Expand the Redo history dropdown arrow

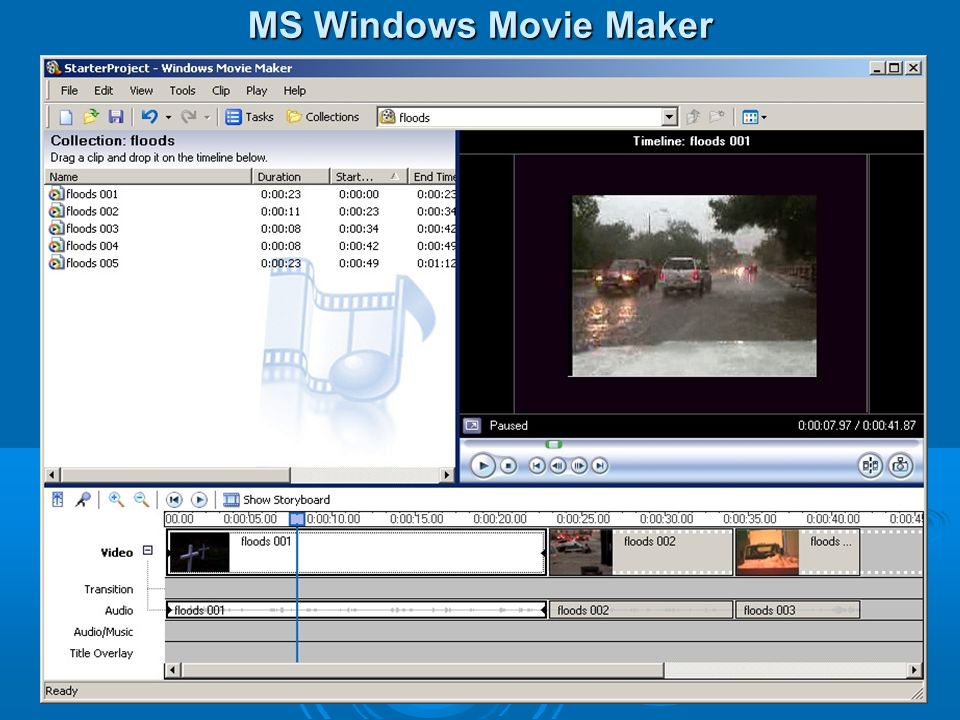(x=206, y=117)
